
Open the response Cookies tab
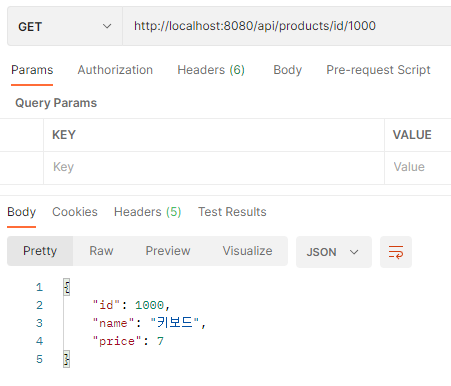[75, 212]
